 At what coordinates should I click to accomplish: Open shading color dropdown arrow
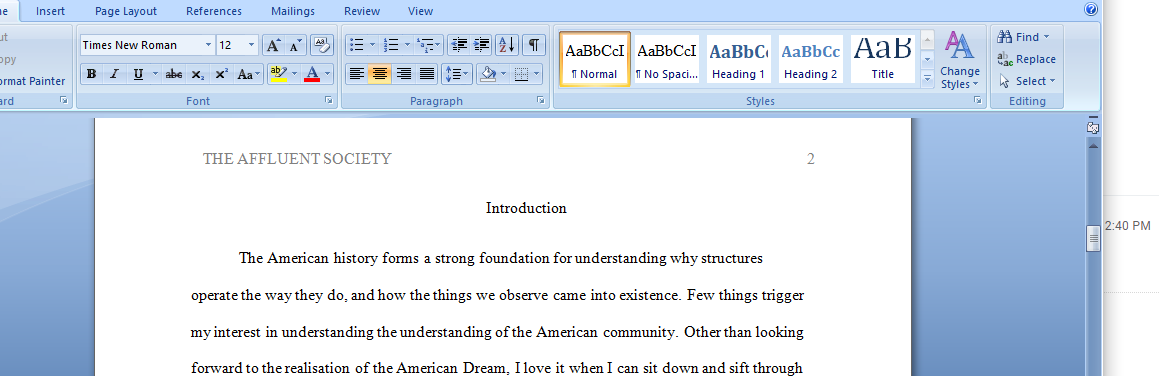[x=504, y=74]
